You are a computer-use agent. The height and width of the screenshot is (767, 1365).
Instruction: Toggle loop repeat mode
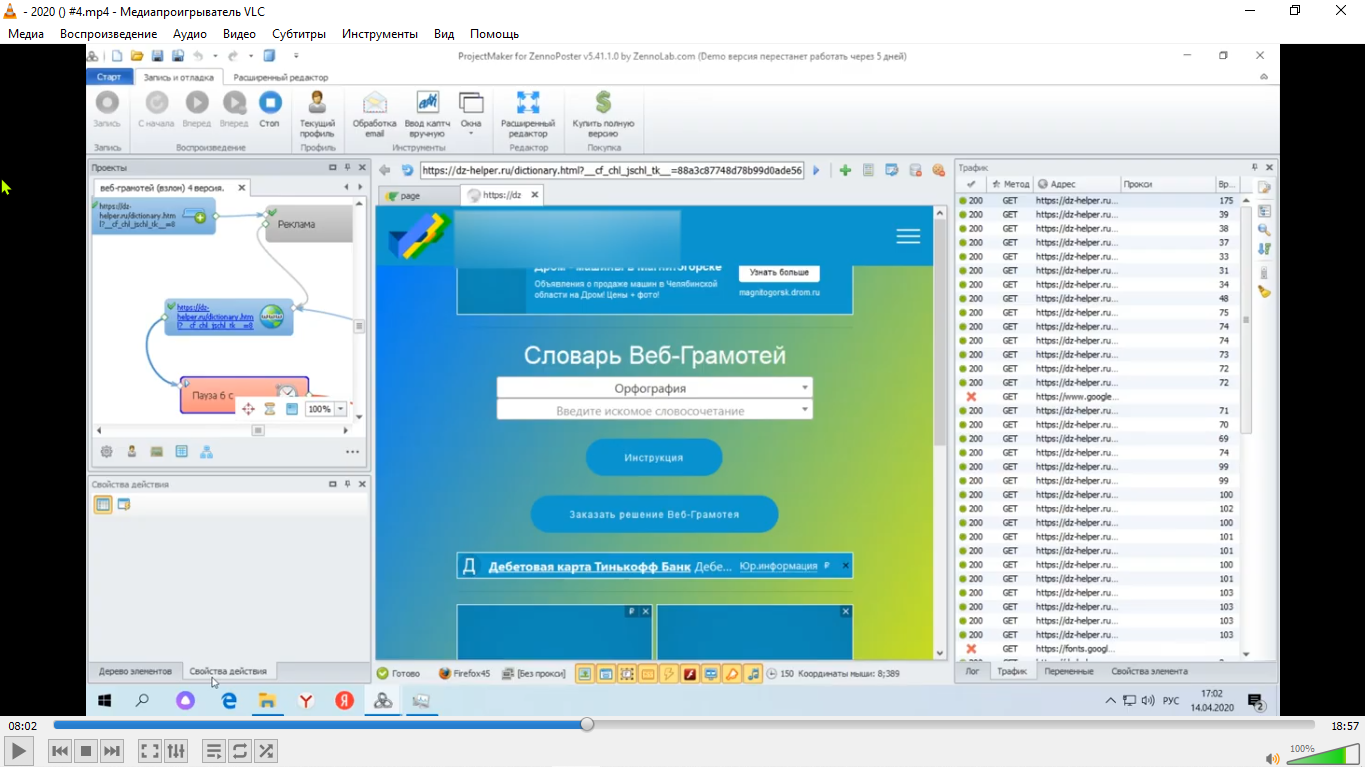239,750
